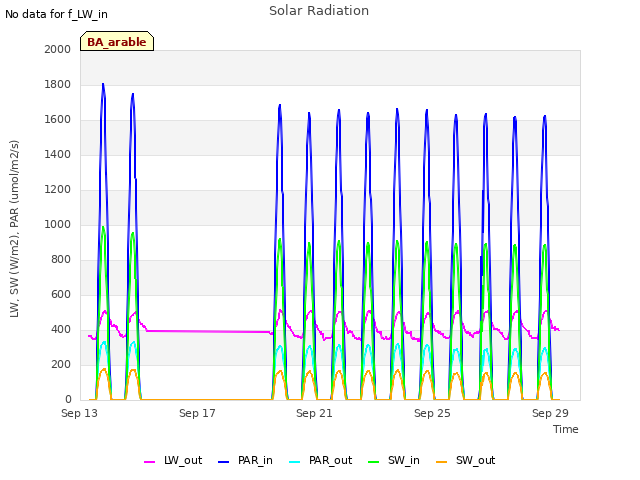The height and width of the screenshot is (480, 640).
Task: Click the Sep 25 x-axis label
Action: pyautogui.click(x=432, y=413)
